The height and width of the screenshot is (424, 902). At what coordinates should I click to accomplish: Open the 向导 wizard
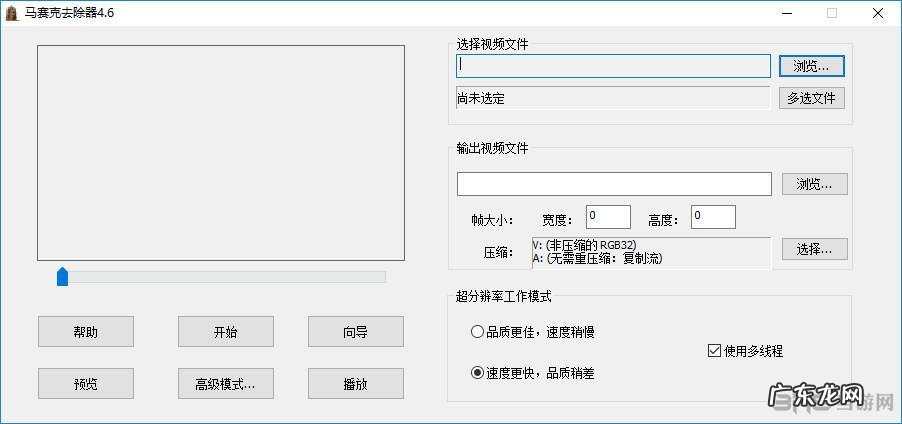[x=355, y=332]
